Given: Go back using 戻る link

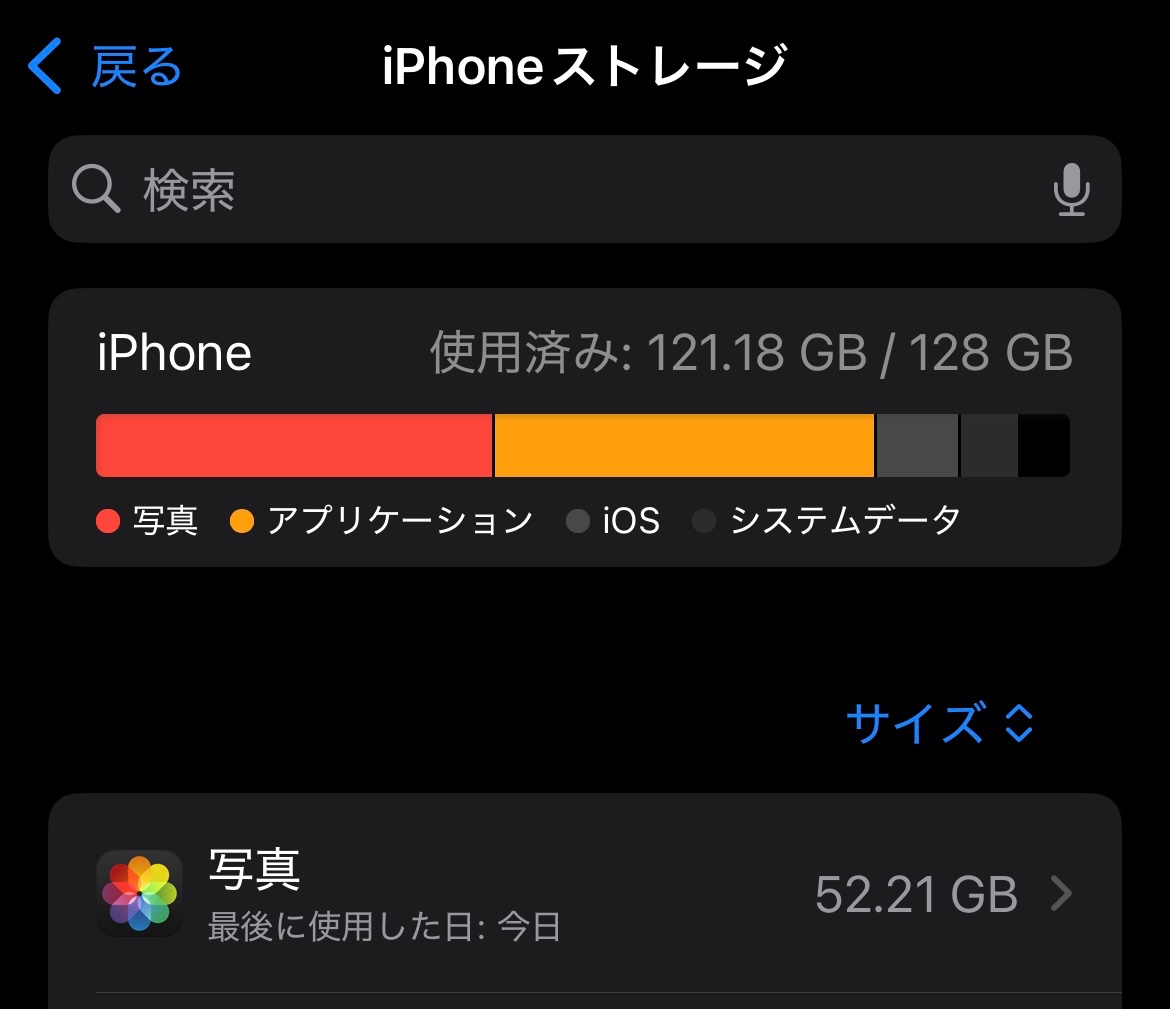Looking at the screenshot, I should (x=137, y=66).
